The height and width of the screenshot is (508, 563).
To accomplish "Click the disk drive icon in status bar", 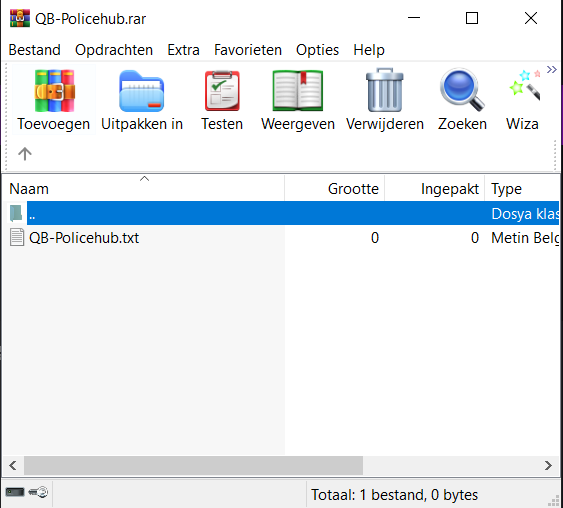I will (x=15, y=491).
